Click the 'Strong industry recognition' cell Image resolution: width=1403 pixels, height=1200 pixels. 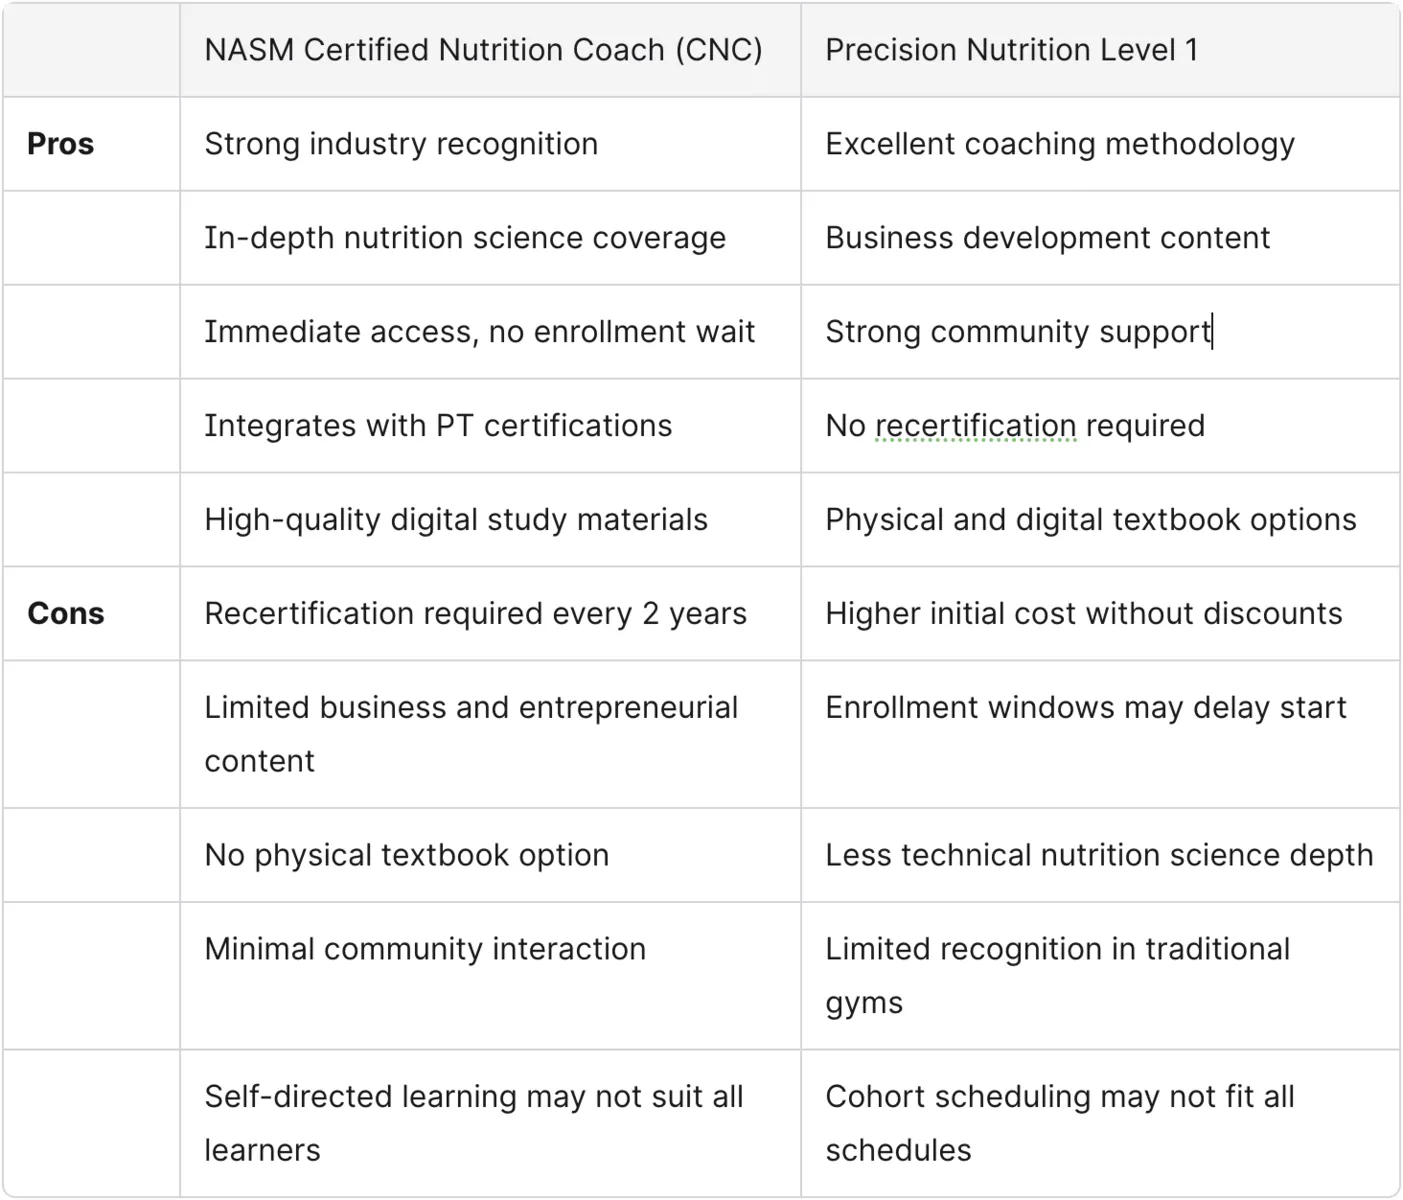(401, 144)
